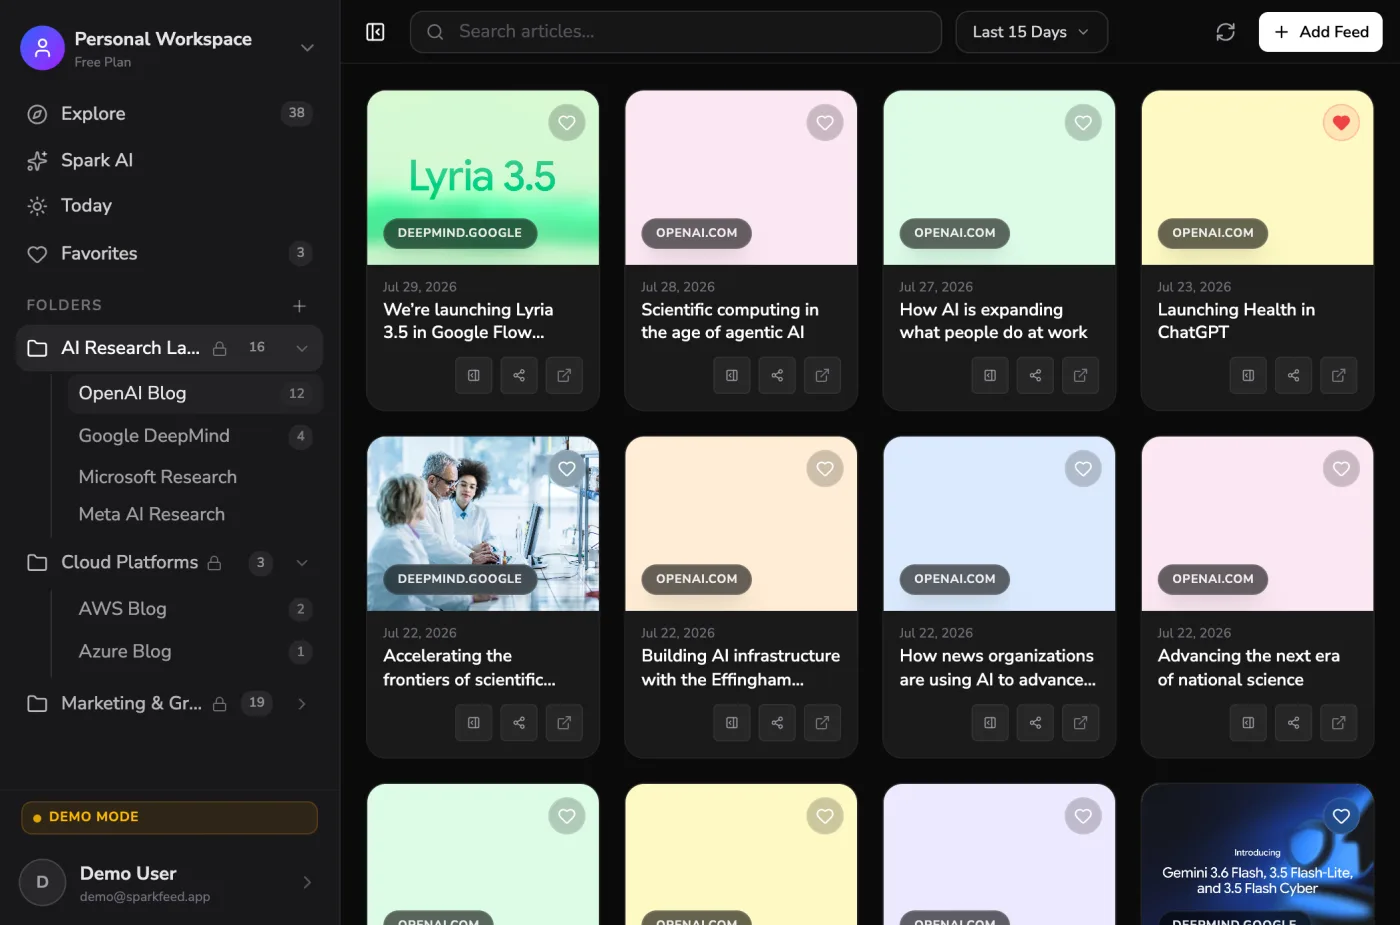Select the Microsoft Research feed

pos(195,477)
